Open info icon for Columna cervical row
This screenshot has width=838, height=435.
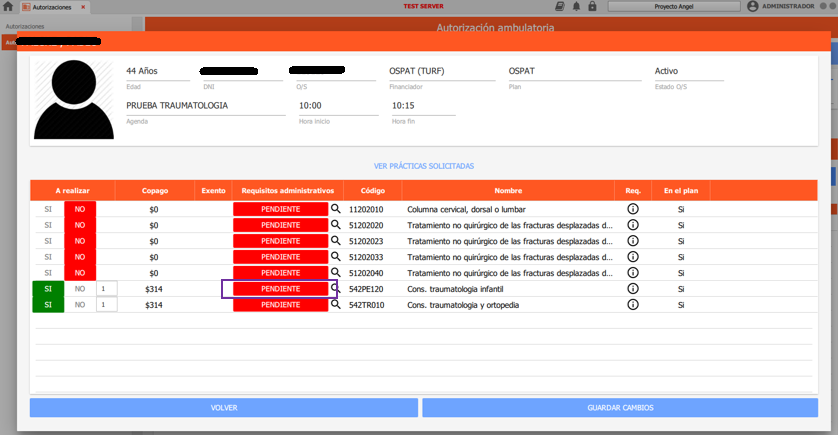click(632, 210)
